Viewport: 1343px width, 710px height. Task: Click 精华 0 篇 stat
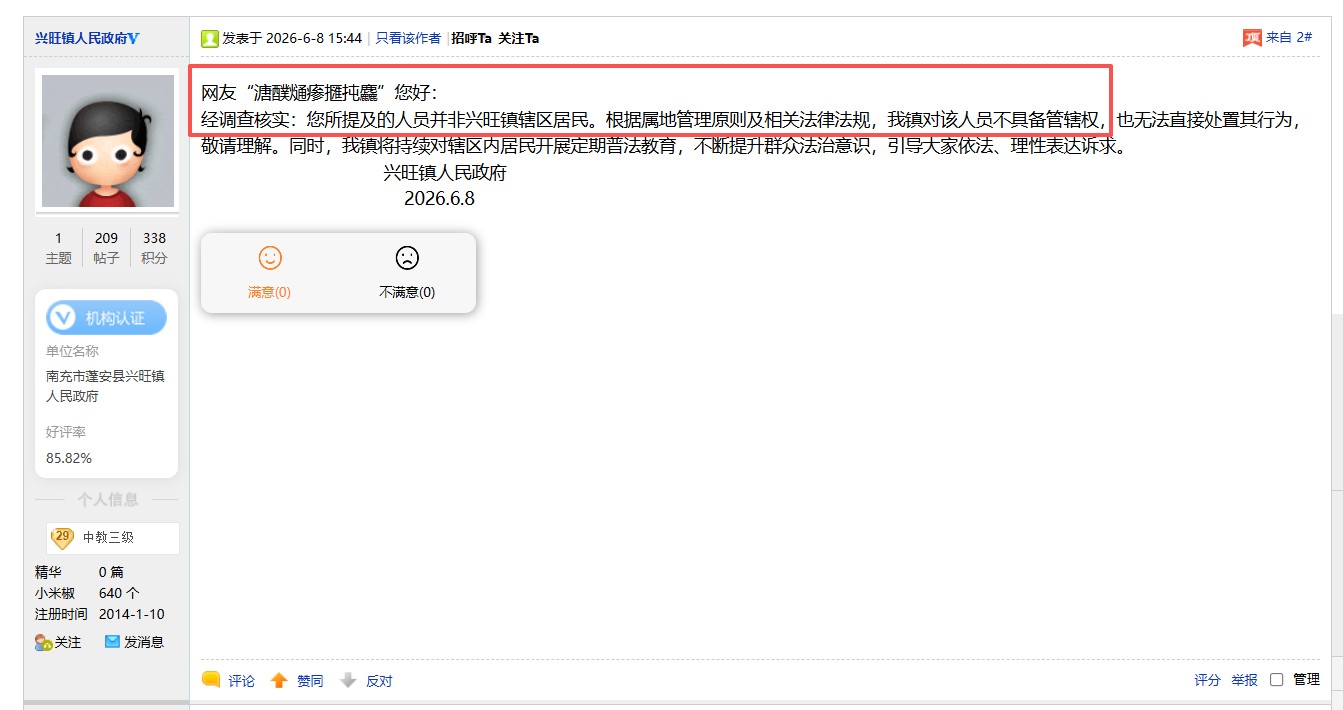pyautogui.click(x=80, y=572)
